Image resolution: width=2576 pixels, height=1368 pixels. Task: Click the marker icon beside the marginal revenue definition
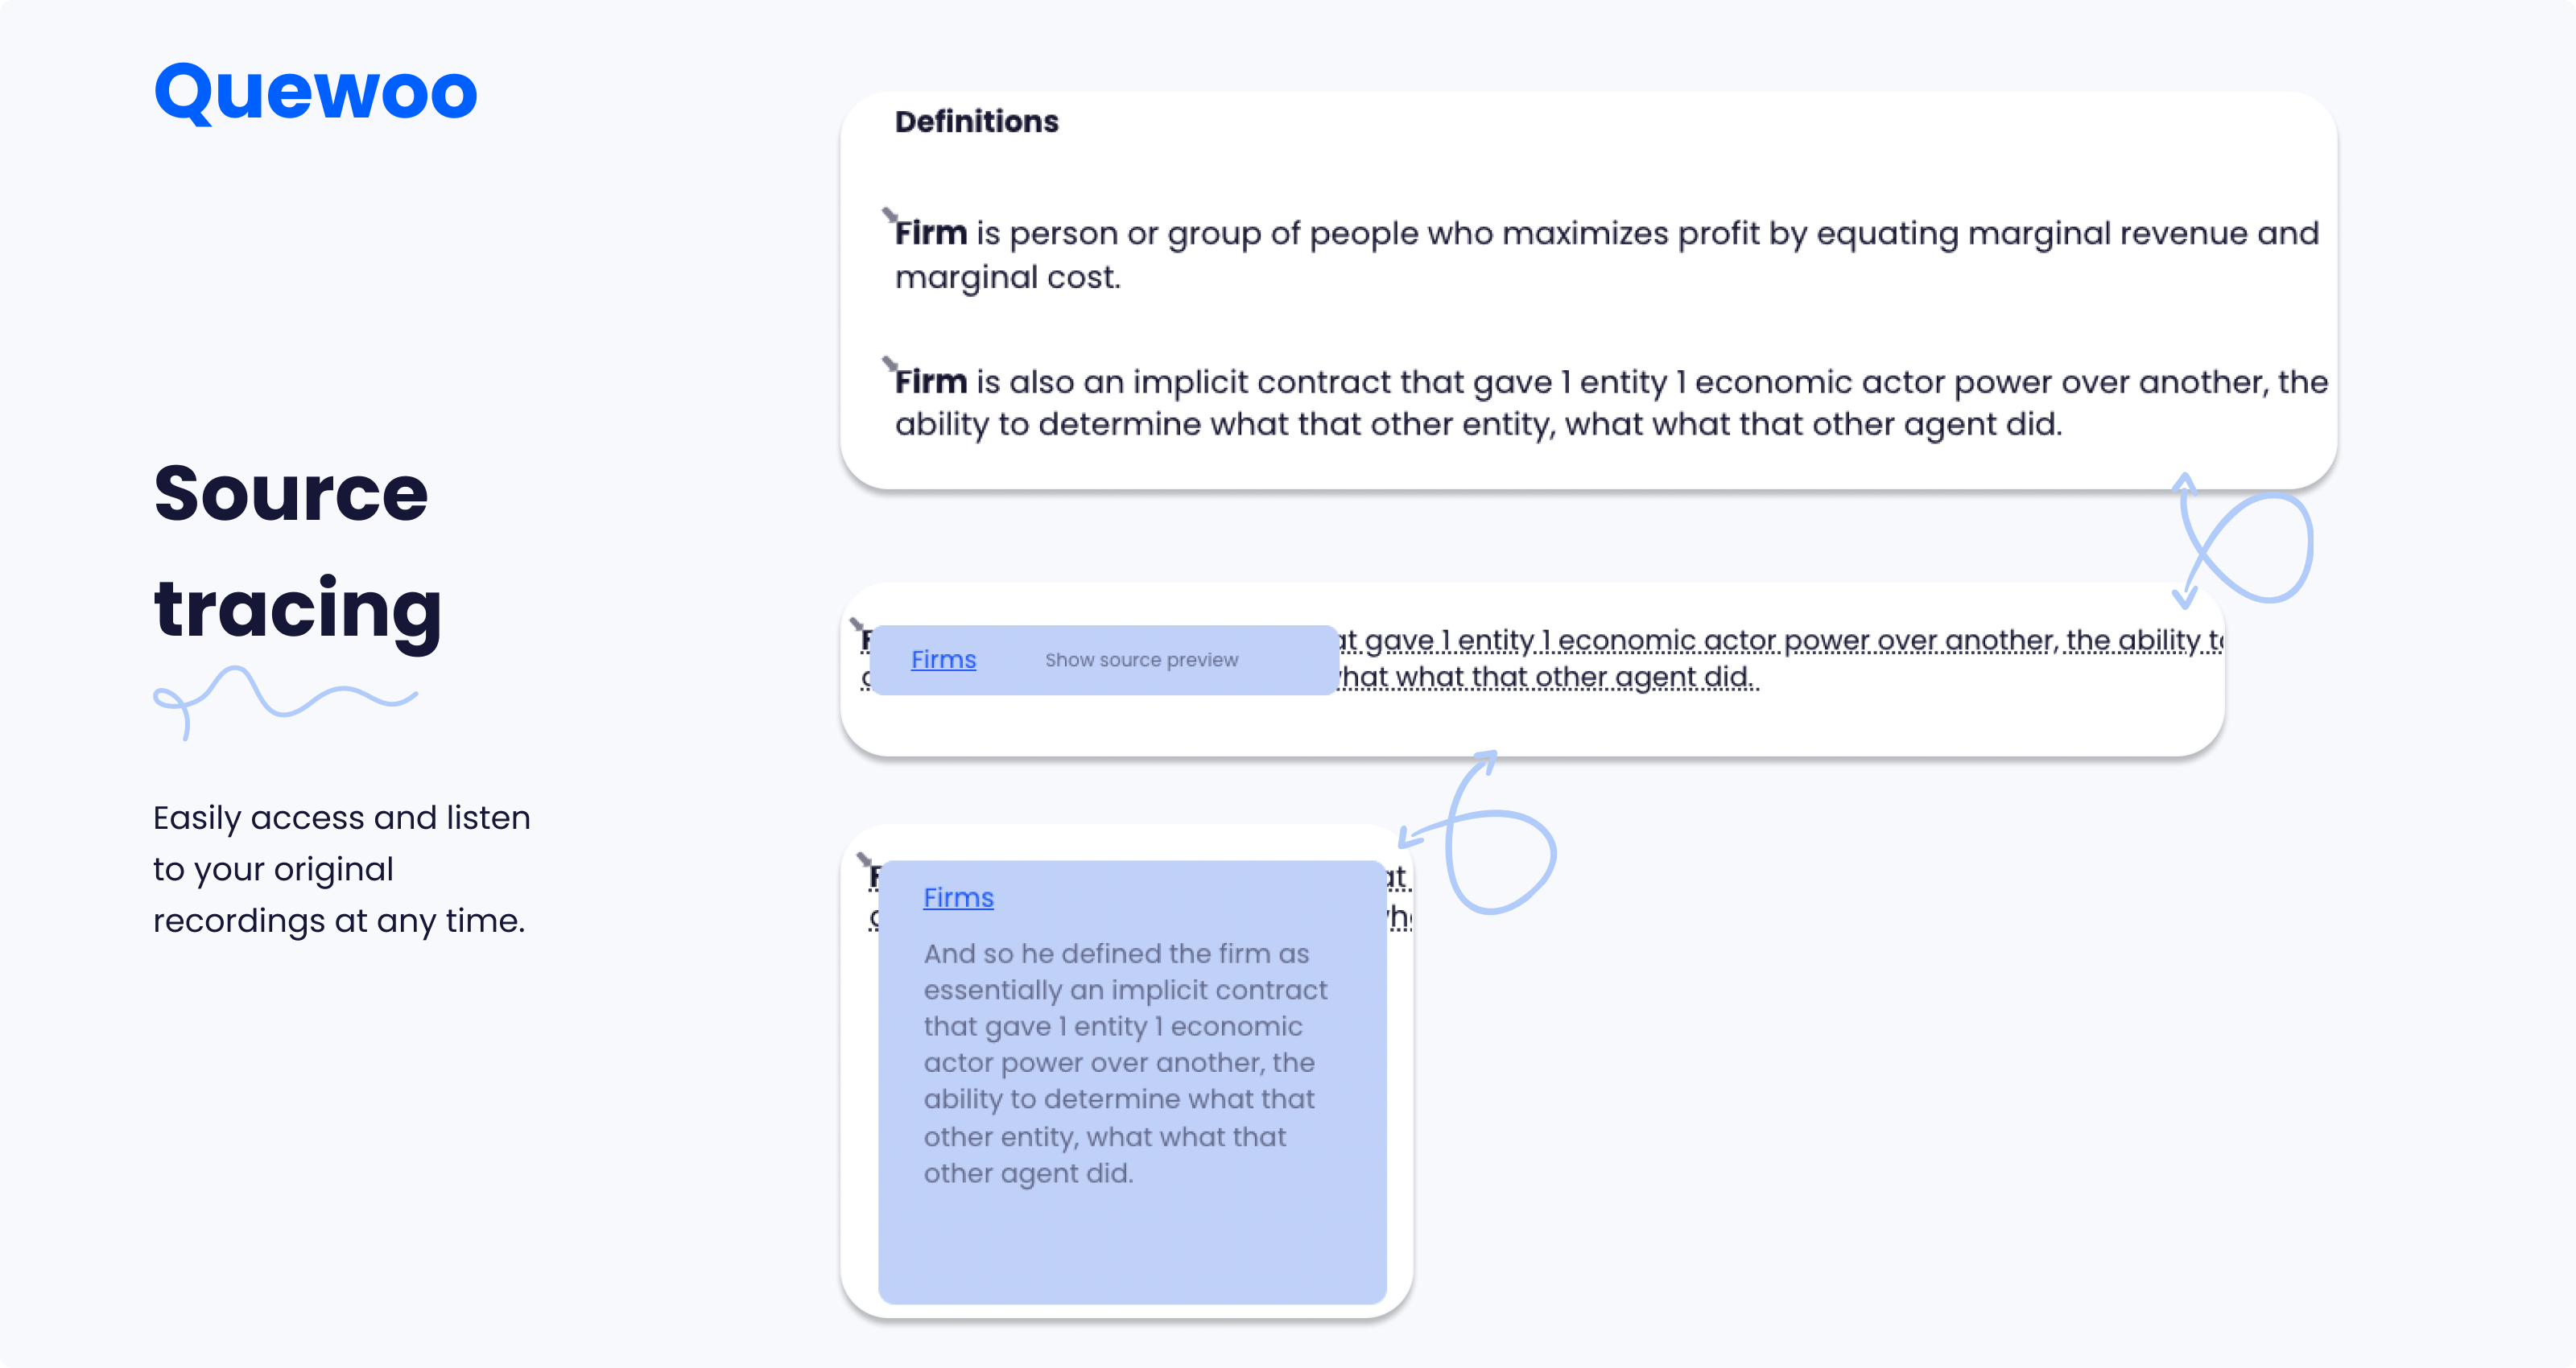click(x=889, y=214)
